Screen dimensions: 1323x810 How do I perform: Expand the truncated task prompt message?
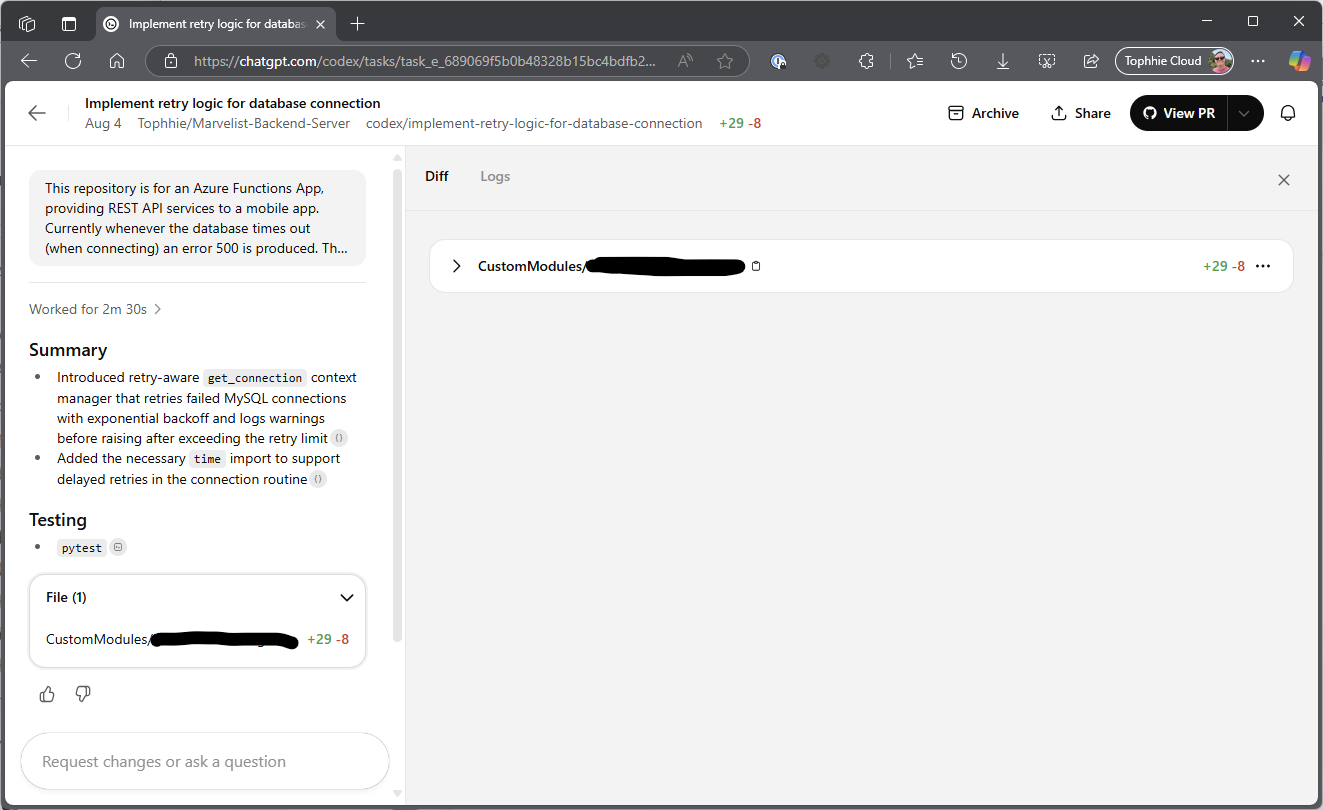click(197, 218)
